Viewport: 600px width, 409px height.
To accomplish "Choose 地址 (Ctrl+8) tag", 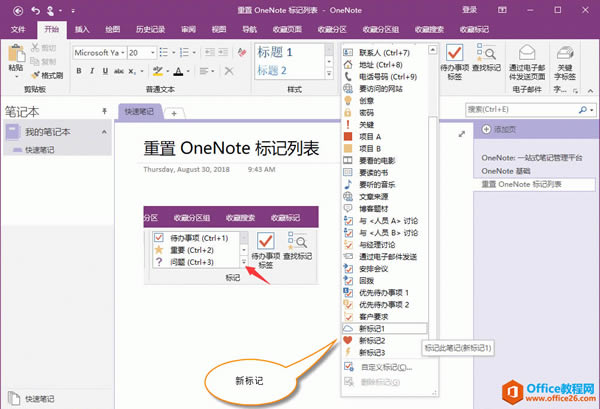I will (x=384, y=65).
